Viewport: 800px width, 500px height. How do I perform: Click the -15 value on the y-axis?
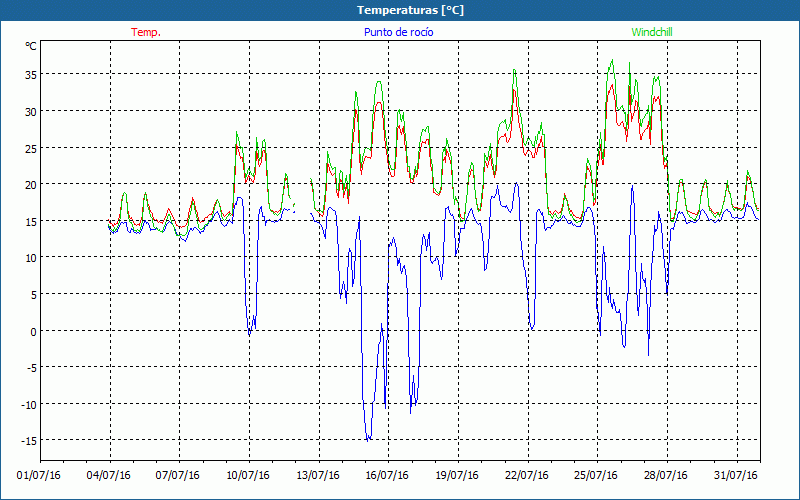tap(29, 441)
